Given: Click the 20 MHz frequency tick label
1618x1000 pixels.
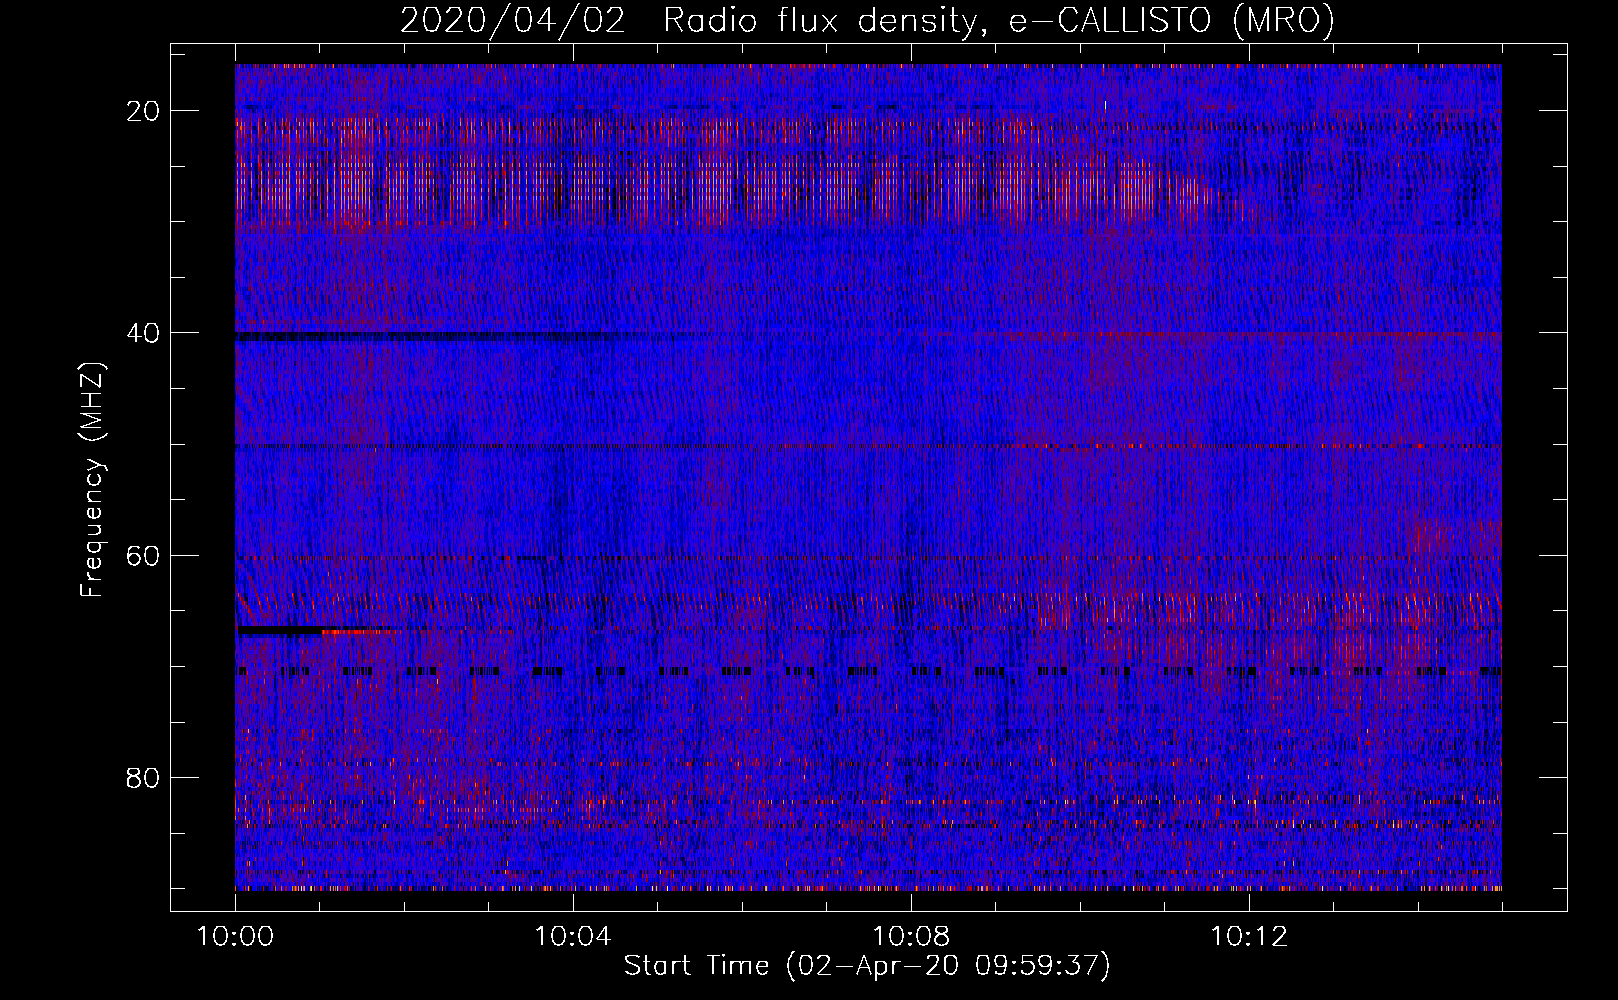Looking at the screenshot, I should pyautogui.click(x=144, y=111).
